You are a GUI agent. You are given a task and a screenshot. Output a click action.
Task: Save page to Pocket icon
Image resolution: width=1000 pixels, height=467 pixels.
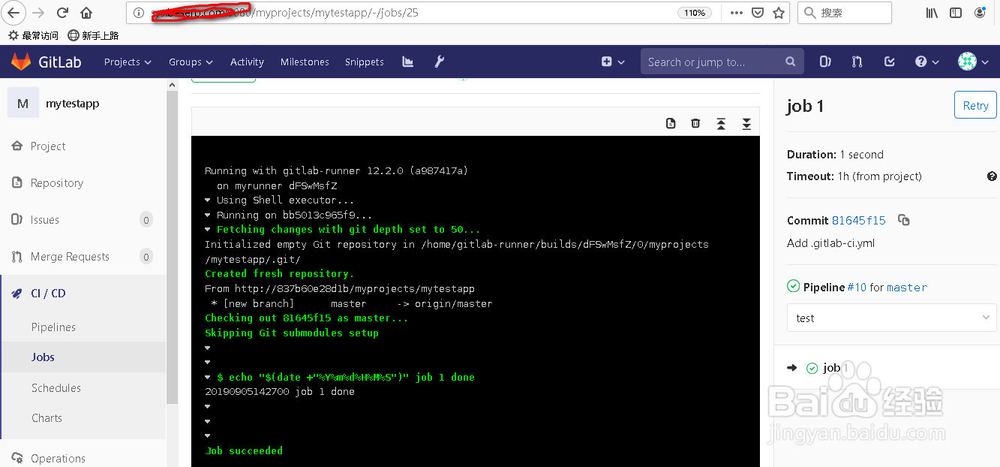[757, 12]
